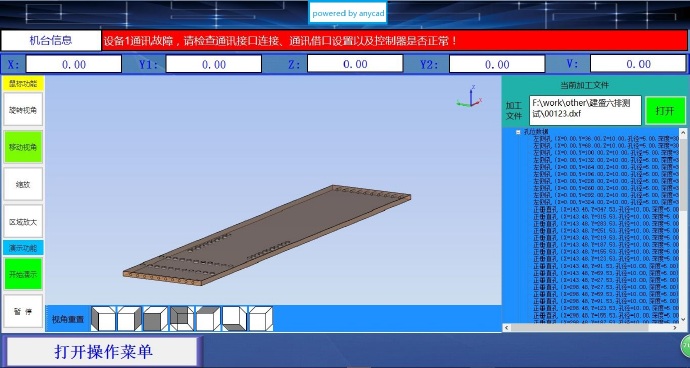Click the XYZ axis indicator in viewport
This screenshot has width=690, height=368.
click(x=470, y=96)
